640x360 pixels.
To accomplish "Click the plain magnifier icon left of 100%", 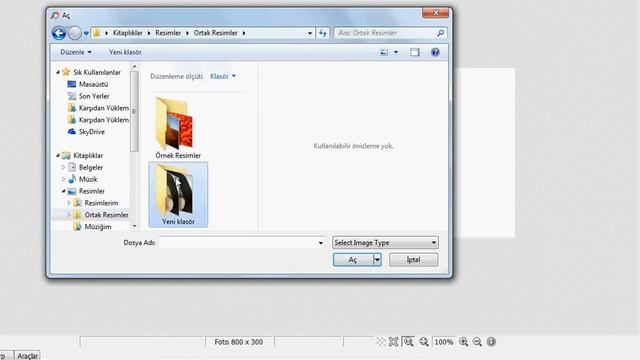I will pos(424,342).
